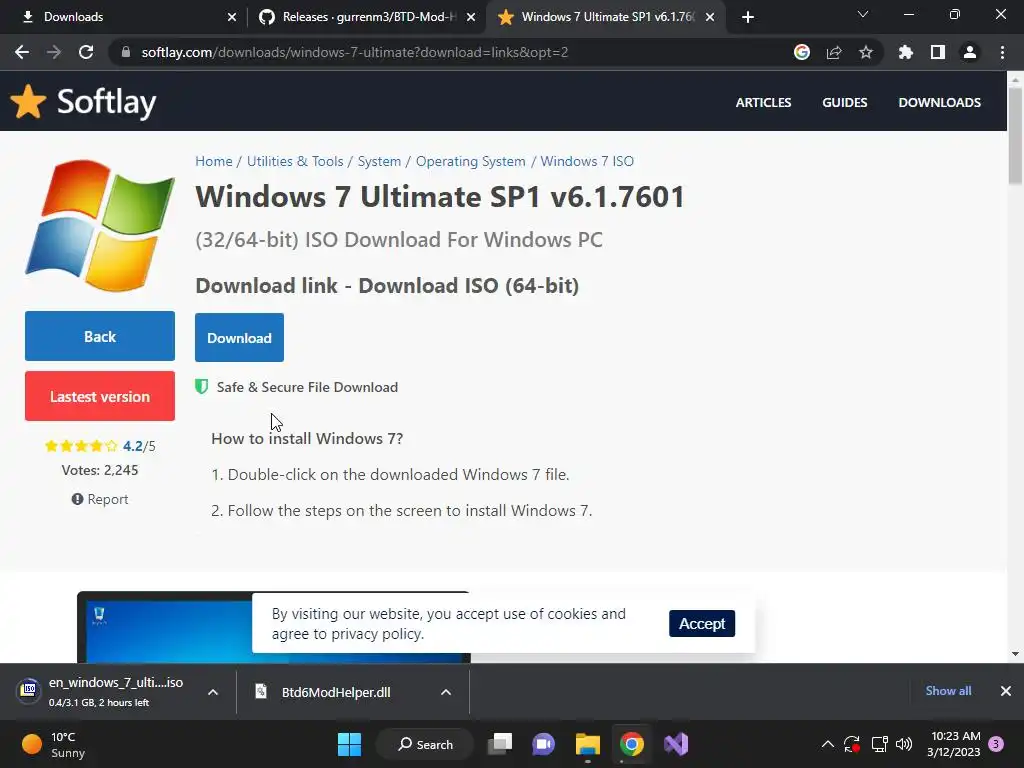Open Task View from the taskbar
The width and height of the screenshot is (1024, 768).
(x=501, y=744)
